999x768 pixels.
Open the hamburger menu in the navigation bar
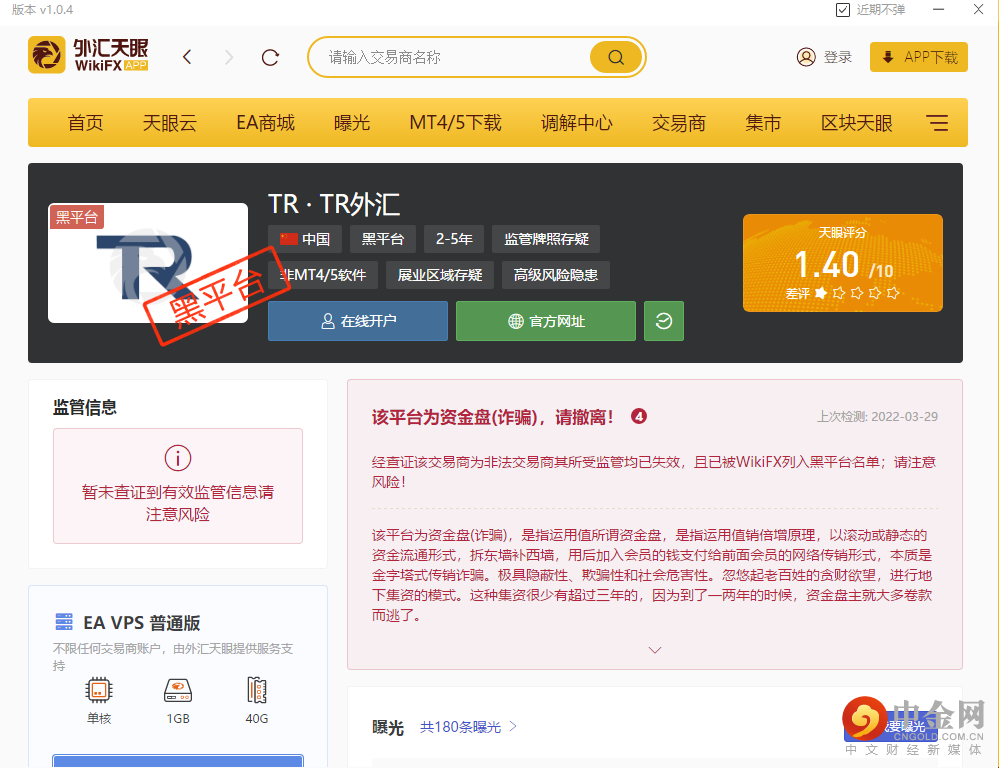[x=937, y=122]
